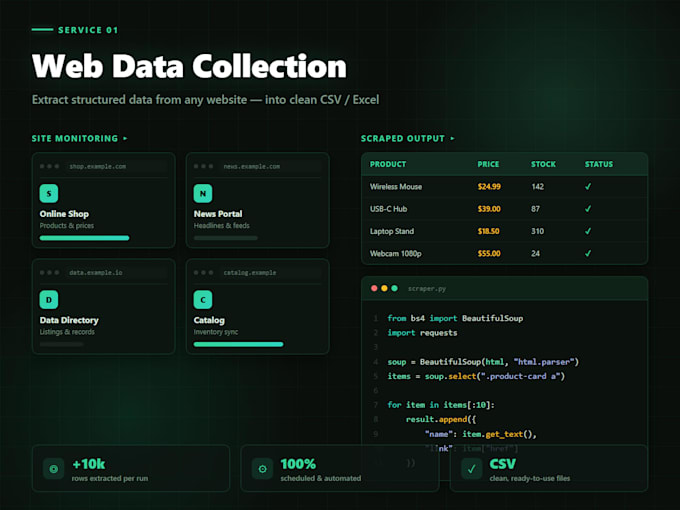The width and height of the screenshot is (680, 510).
Task: Click the Online Shop progress bar
Action: [x=84, y=238]
